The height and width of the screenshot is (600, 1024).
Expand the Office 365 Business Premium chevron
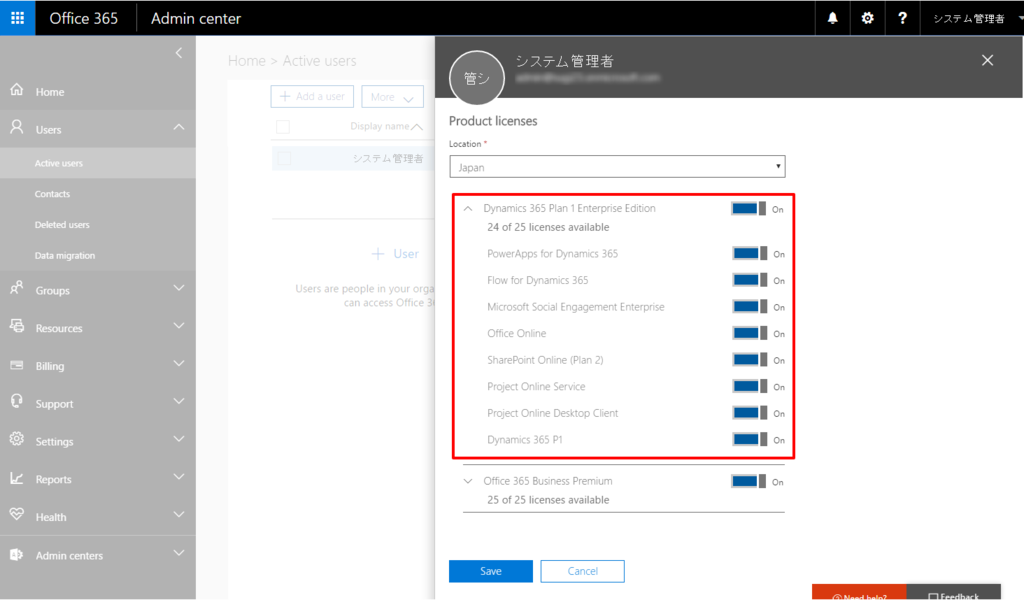coord(468,481)
